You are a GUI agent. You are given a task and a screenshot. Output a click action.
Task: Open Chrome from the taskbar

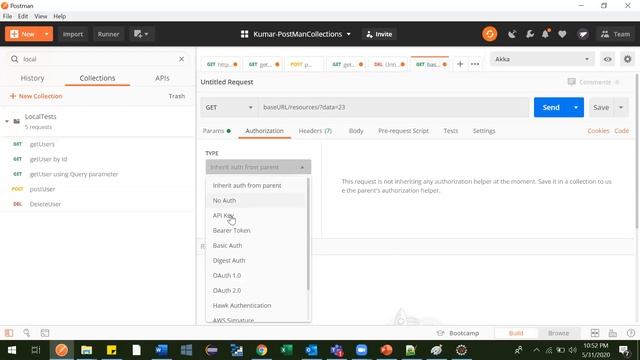[x=262, y=350]
